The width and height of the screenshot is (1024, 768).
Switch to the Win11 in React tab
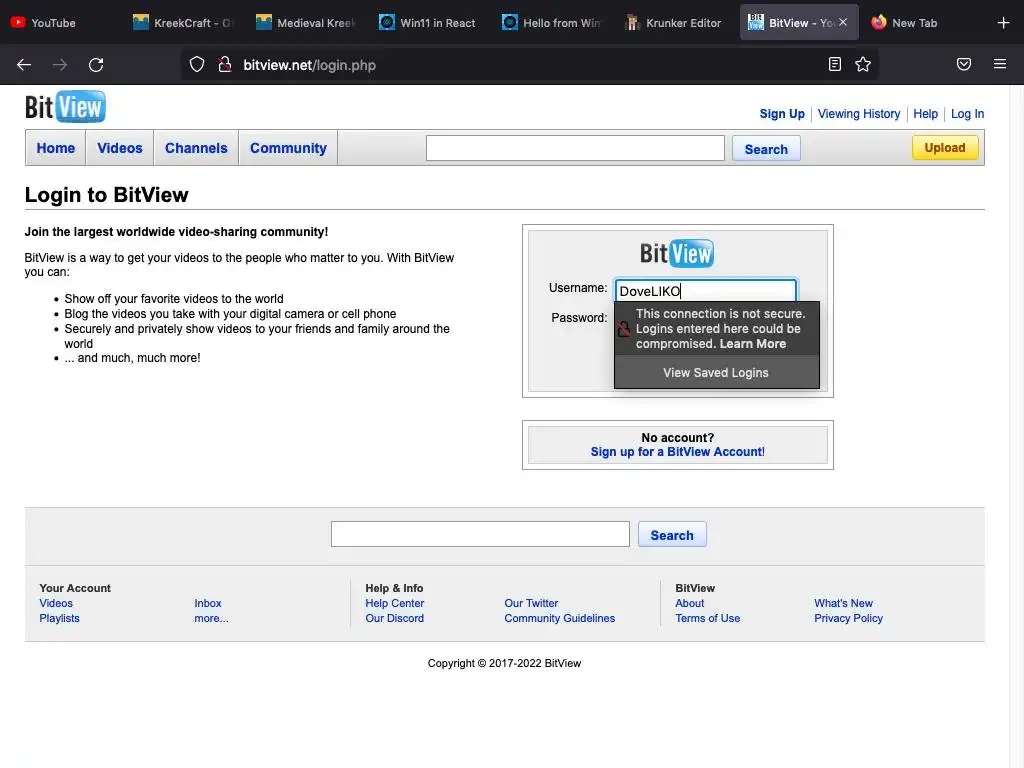point(428,23)
